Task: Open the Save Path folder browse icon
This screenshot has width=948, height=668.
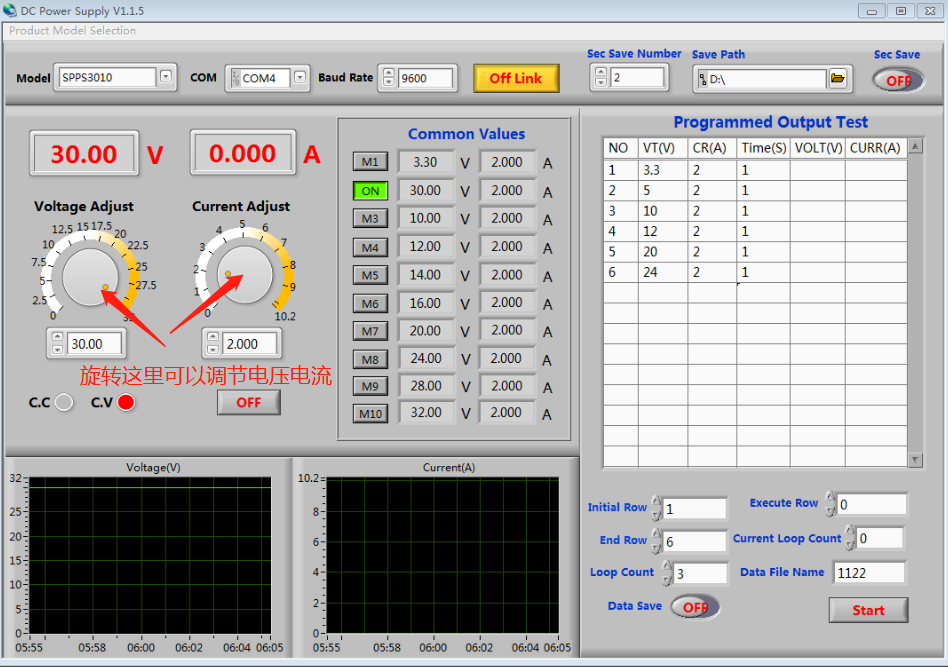Action: tap(837, 78)
